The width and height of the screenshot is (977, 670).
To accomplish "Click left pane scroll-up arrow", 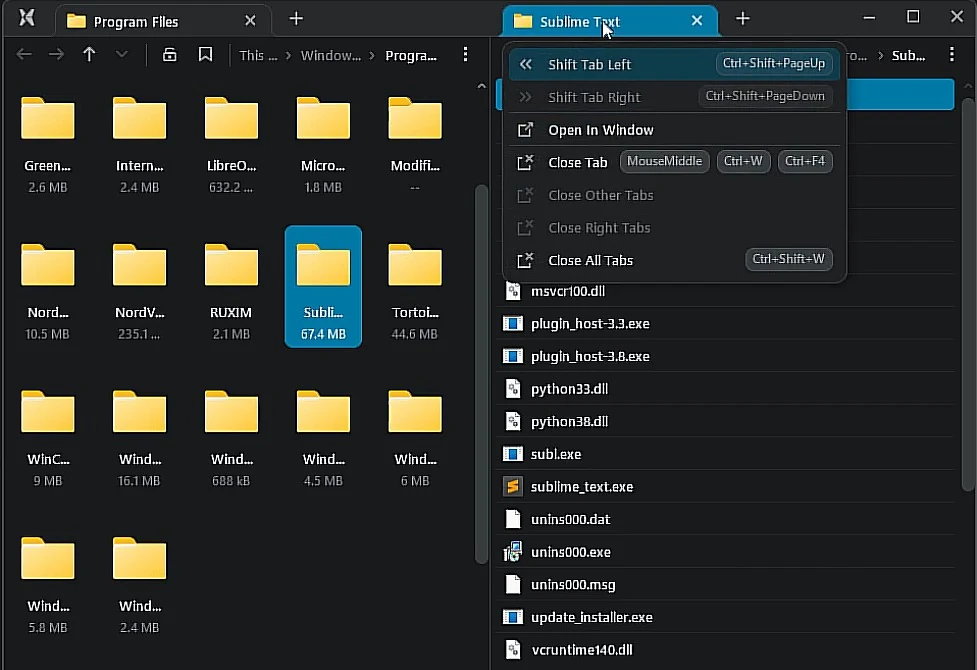I will [481, 86].
